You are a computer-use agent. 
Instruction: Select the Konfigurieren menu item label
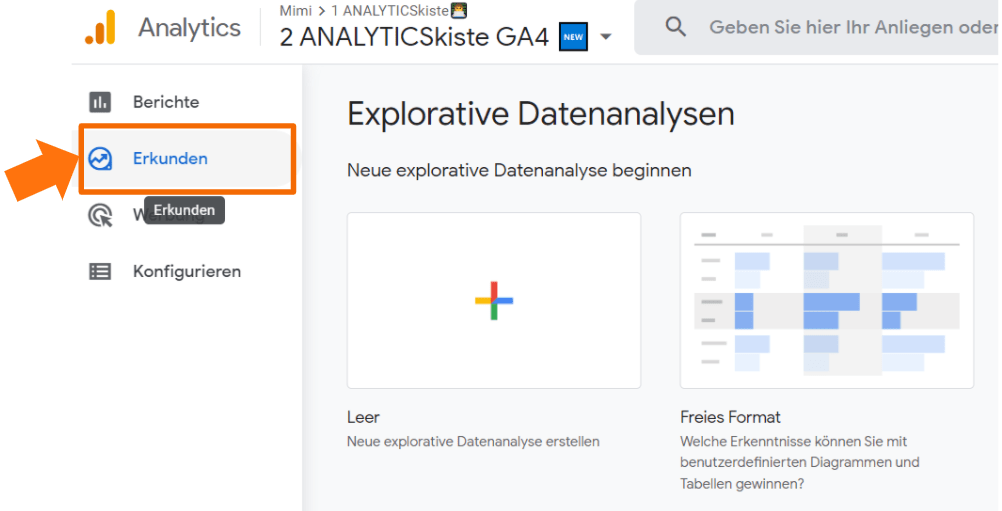point(187,271)
